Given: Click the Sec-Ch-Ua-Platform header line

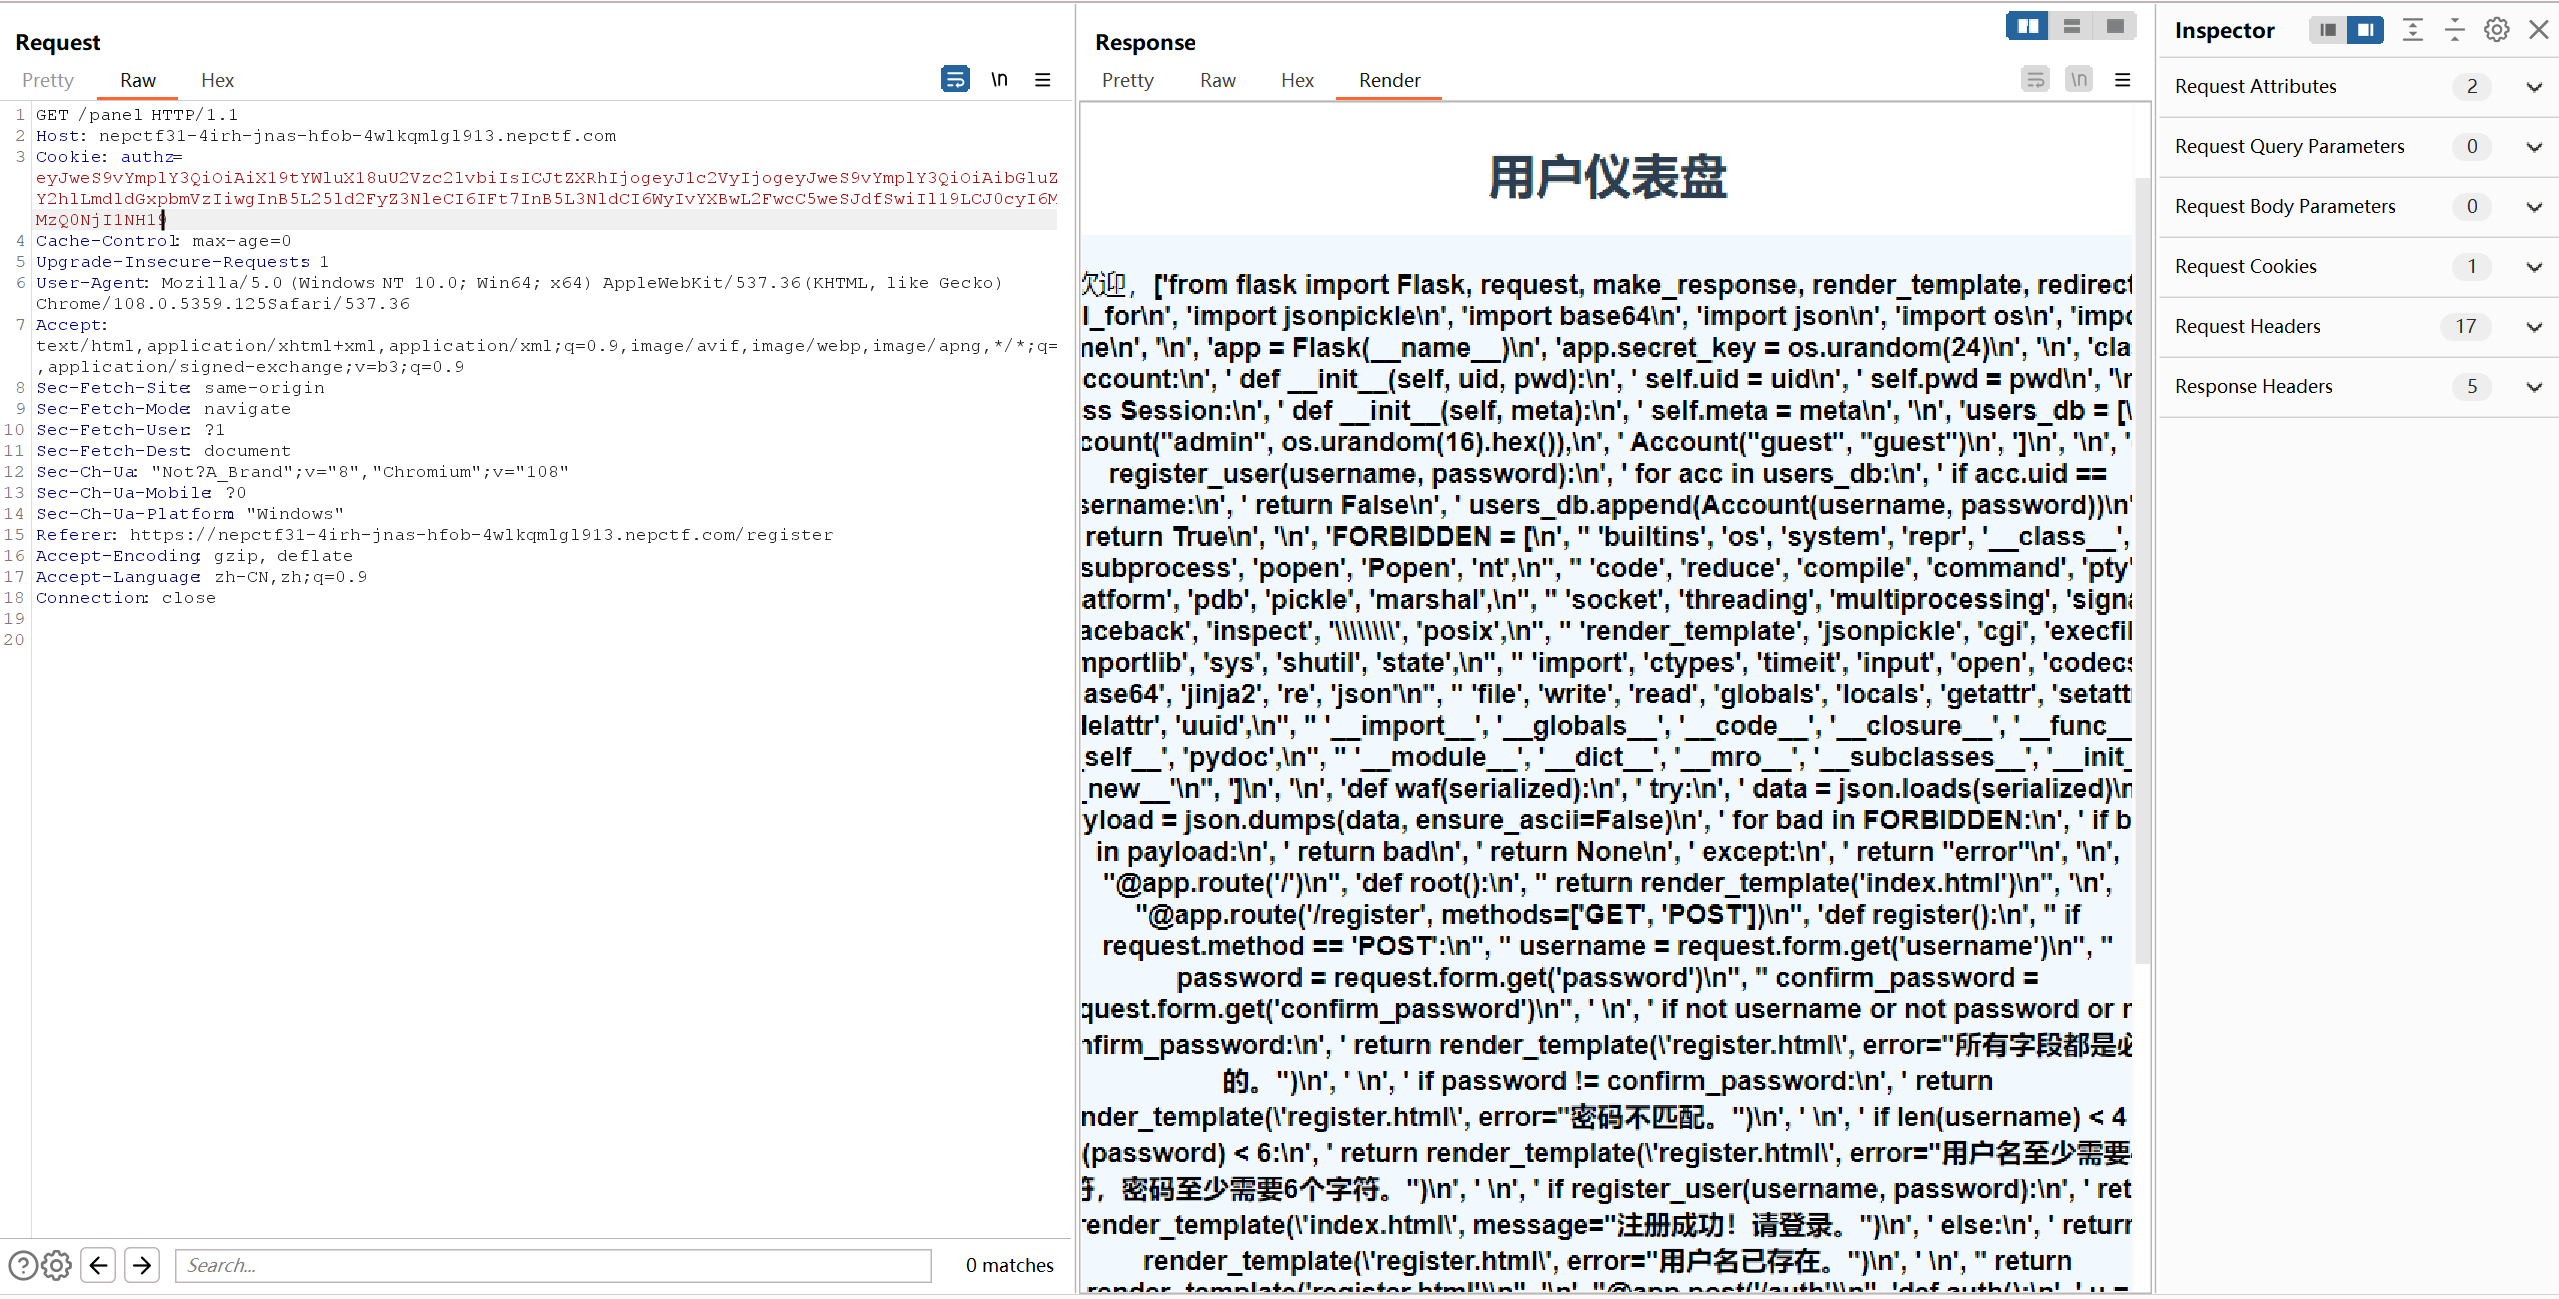Looking at the screenshot, I should click(189, 514).
